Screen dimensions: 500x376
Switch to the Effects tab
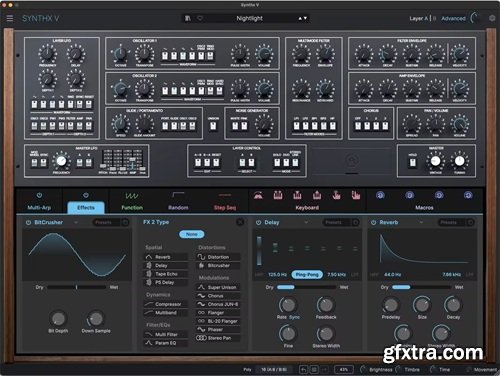[x=86, y=208]
